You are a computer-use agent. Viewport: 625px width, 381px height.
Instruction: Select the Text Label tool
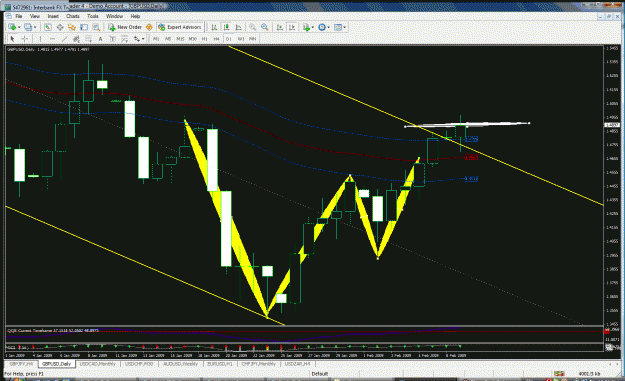pyautogui.click(x=112, y=39)
